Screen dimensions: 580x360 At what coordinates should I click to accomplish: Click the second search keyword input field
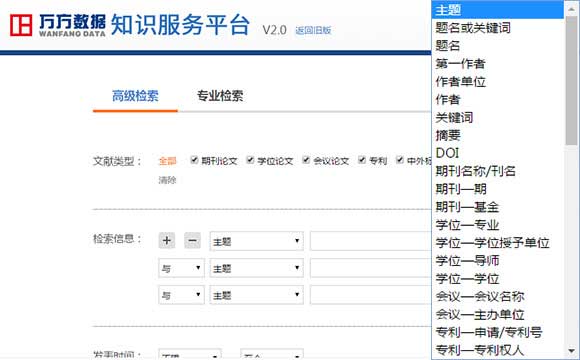click(371, 268)
